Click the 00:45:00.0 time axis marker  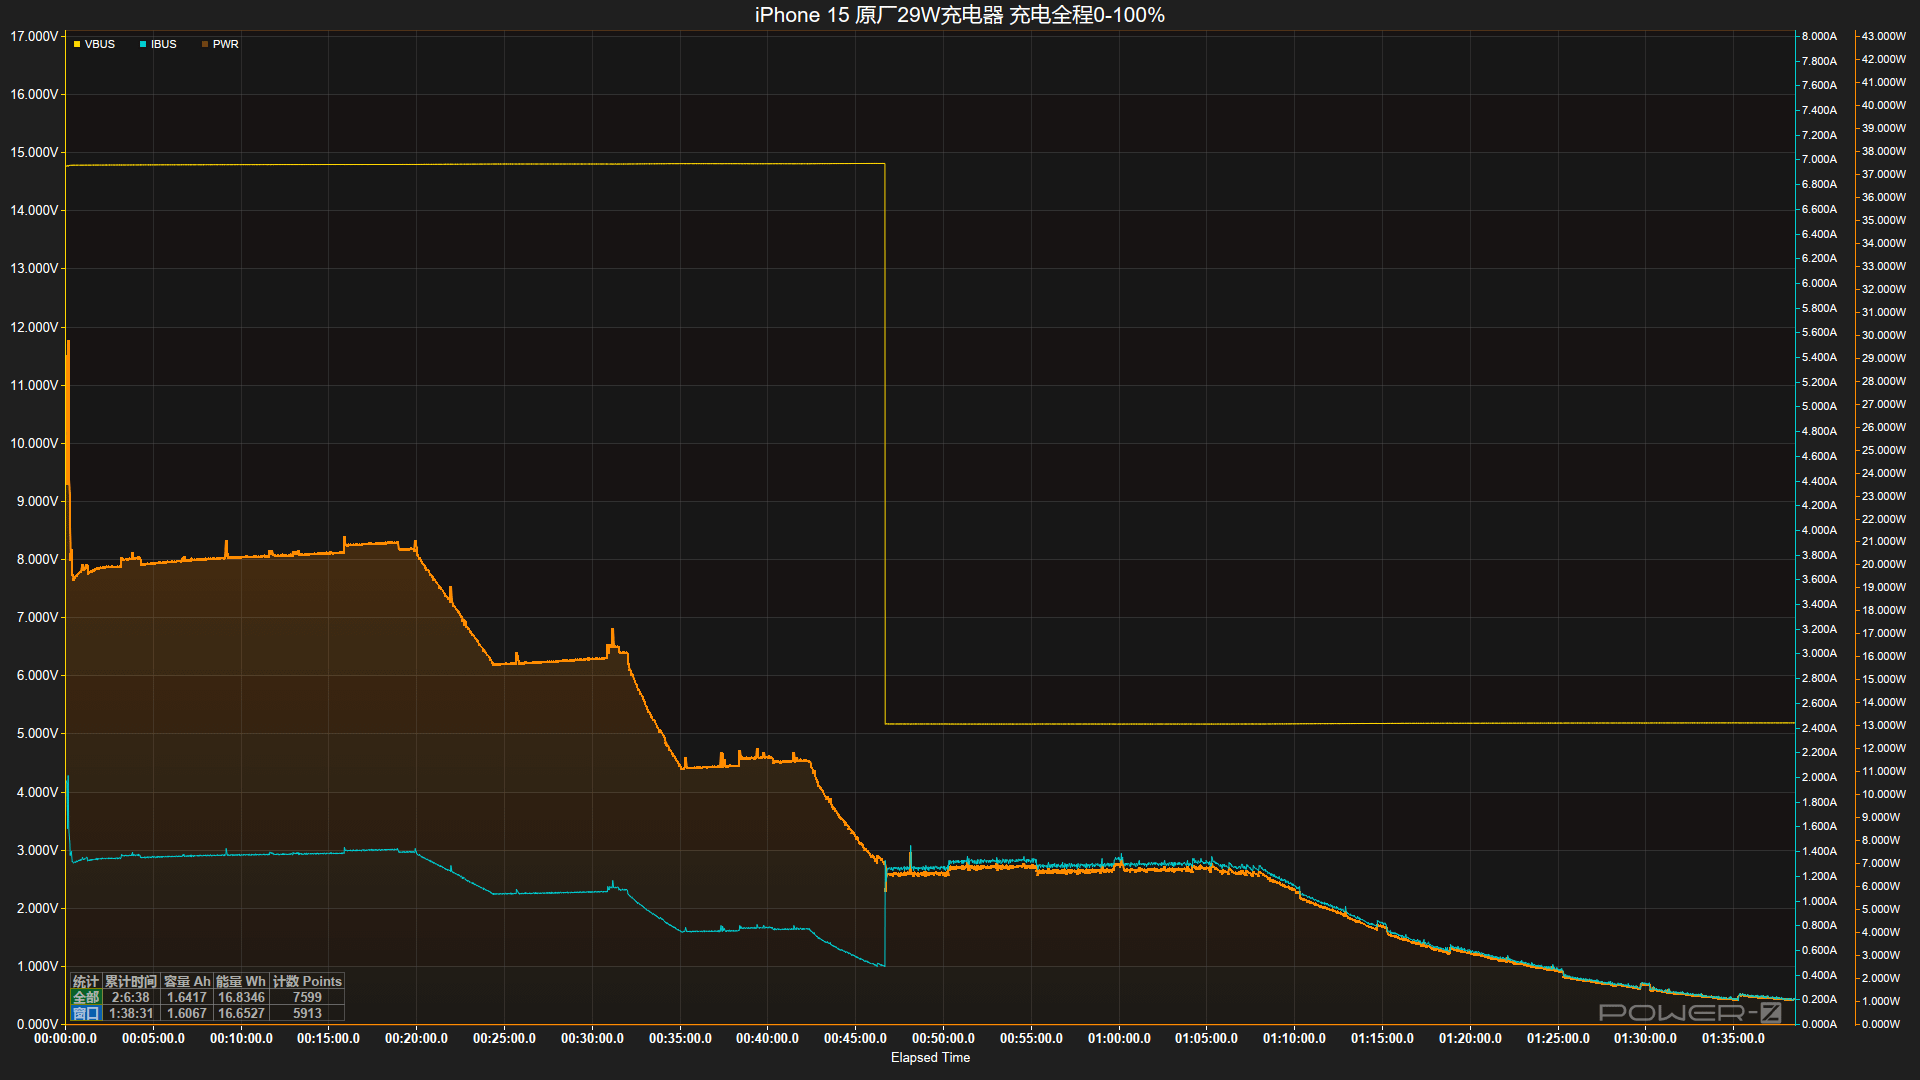(x=855, y=1038)
